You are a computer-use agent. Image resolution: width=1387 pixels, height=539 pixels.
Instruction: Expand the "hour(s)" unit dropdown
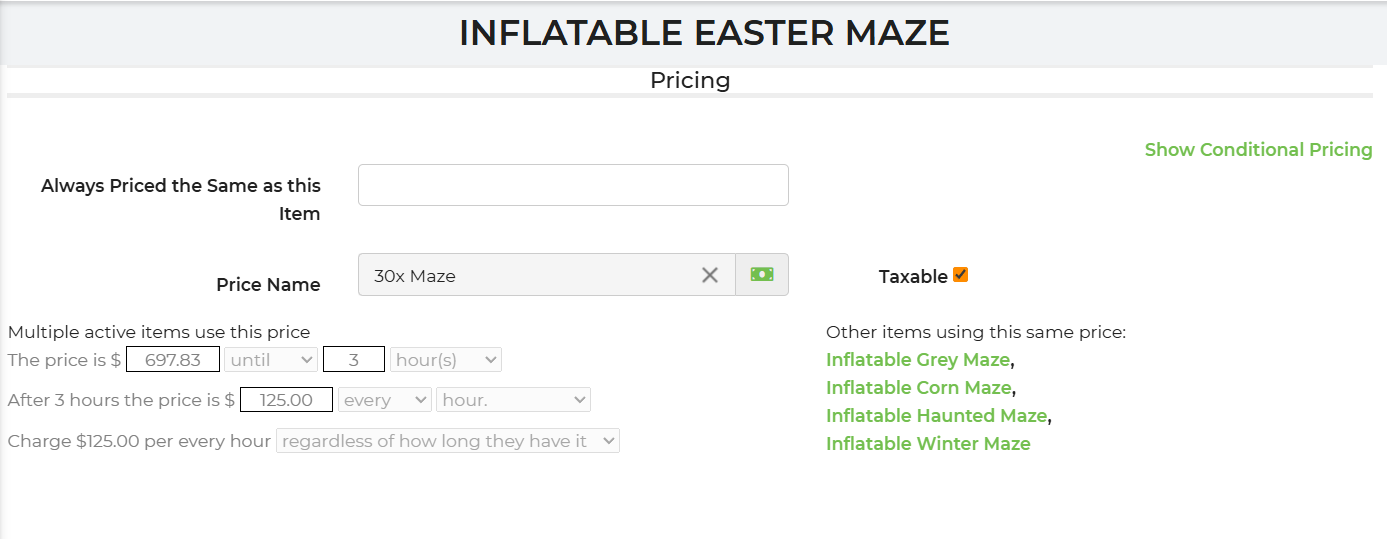coord(445,360)
